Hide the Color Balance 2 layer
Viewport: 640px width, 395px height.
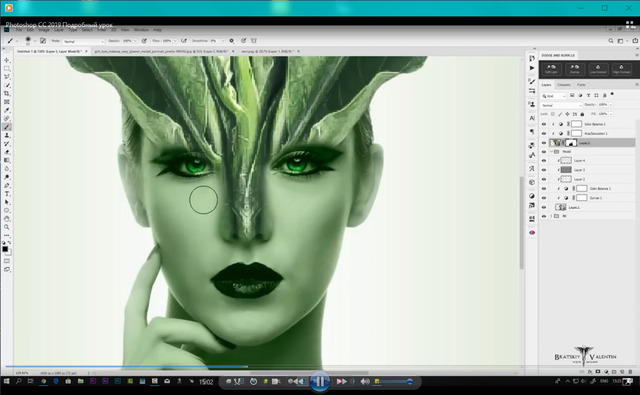coord(544,124)
